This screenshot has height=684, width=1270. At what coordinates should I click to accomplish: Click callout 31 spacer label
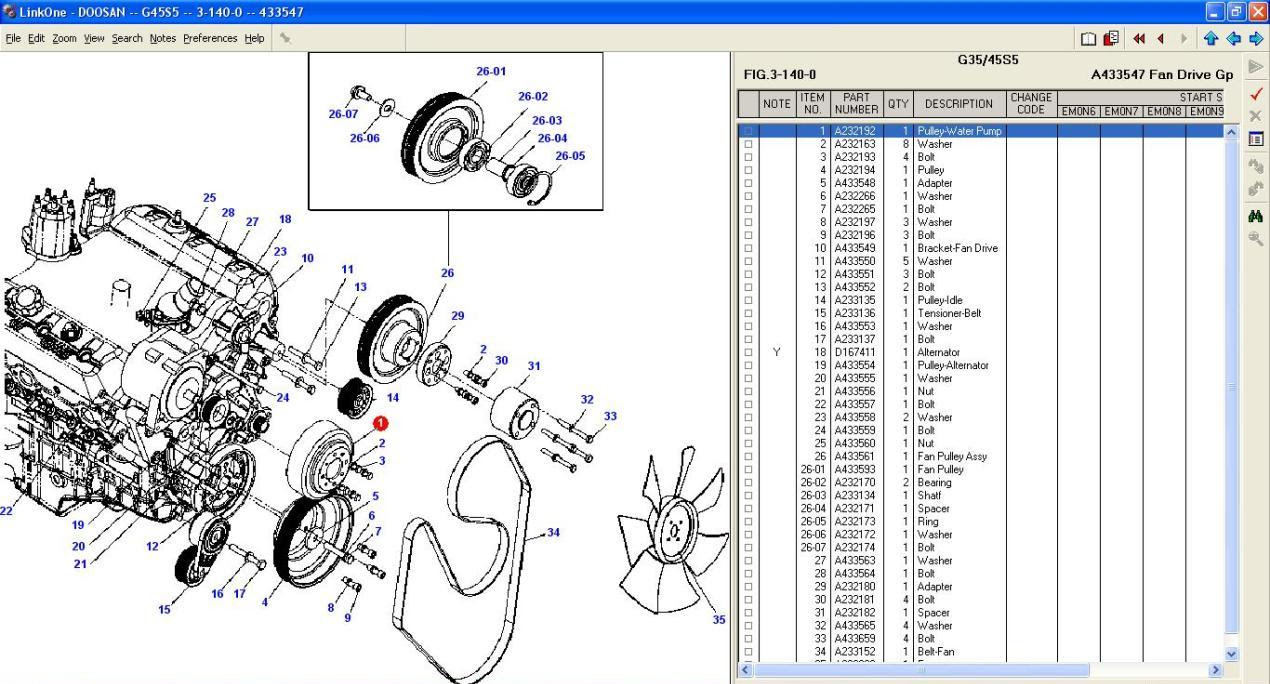point(534,366)
